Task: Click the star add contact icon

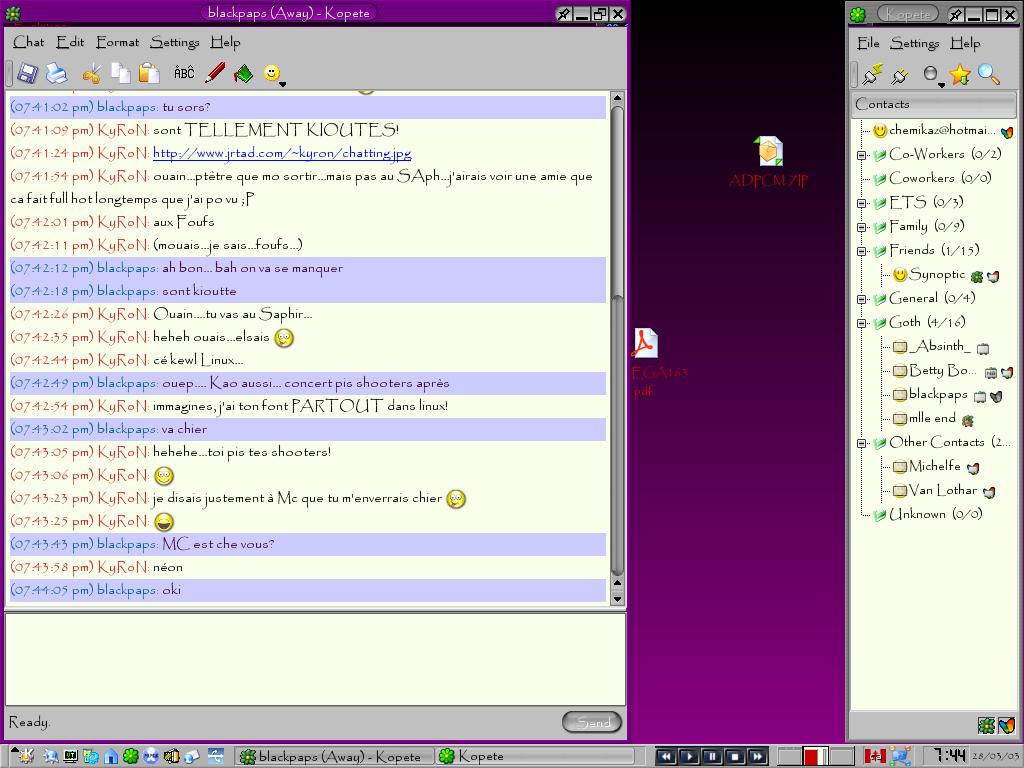Action: point(960,75)
